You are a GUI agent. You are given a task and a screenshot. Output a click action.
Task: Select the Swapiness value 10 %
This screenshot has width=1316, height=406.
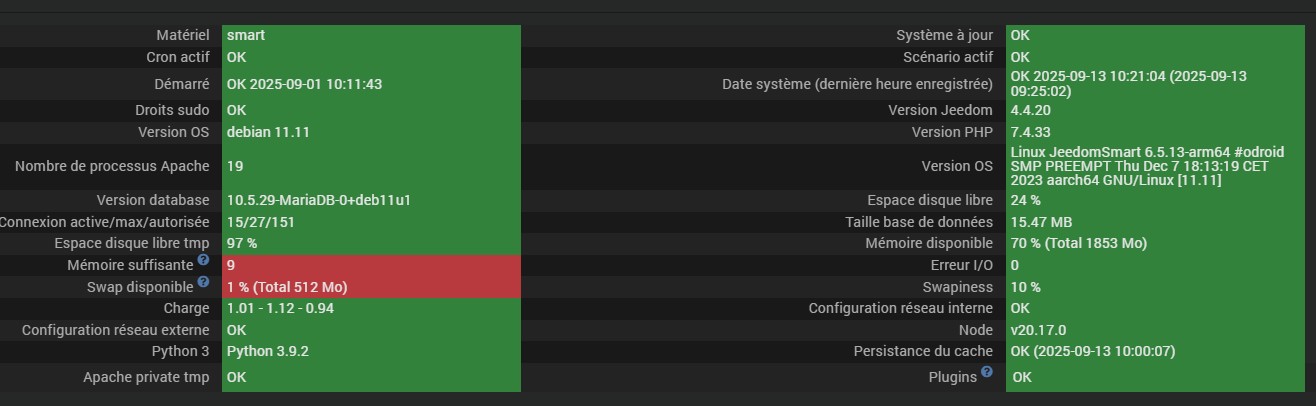[x=1027, y=287]
